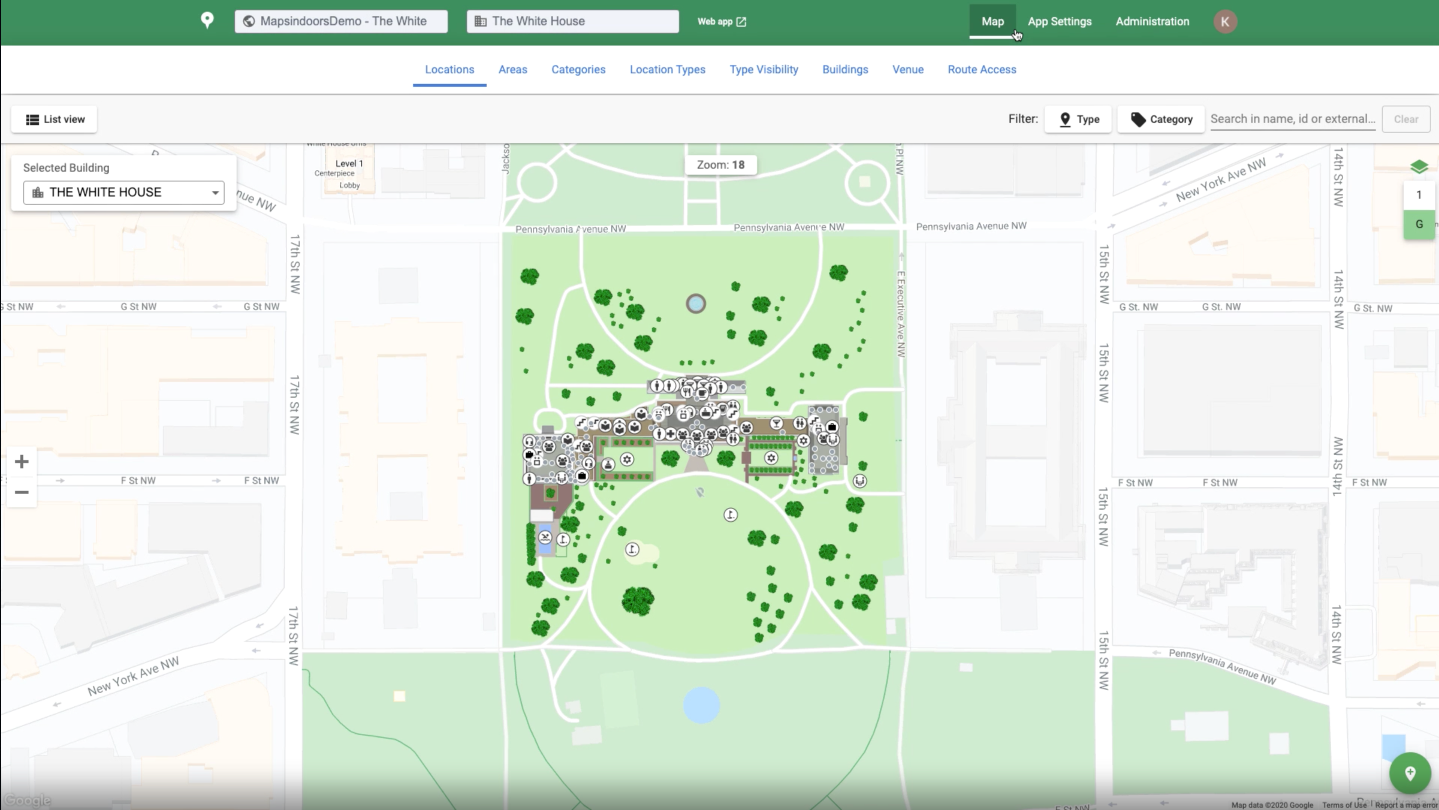
Task: Open The White House venue selector
Action: [x=573, y=21]
